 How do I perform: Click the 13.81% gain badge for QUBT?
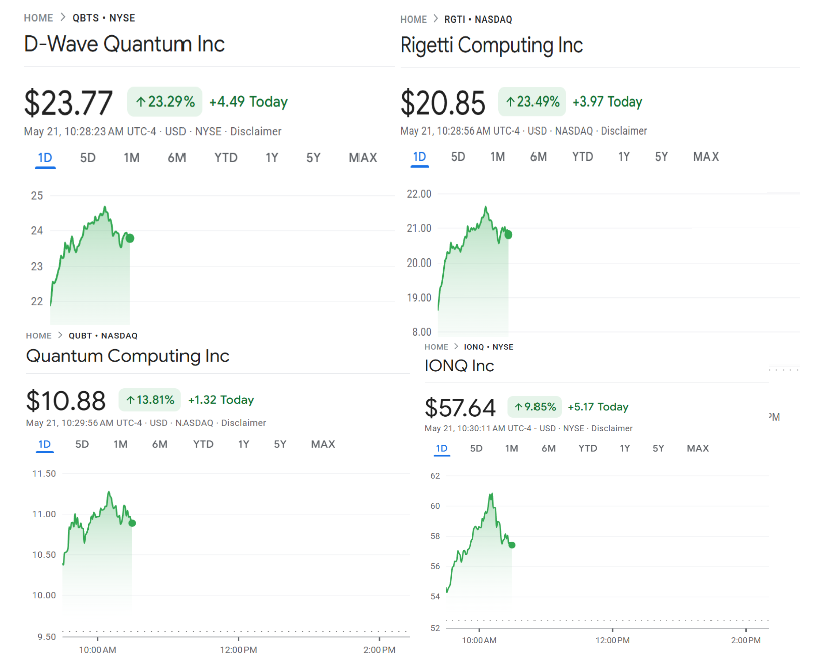pos(150,400)
